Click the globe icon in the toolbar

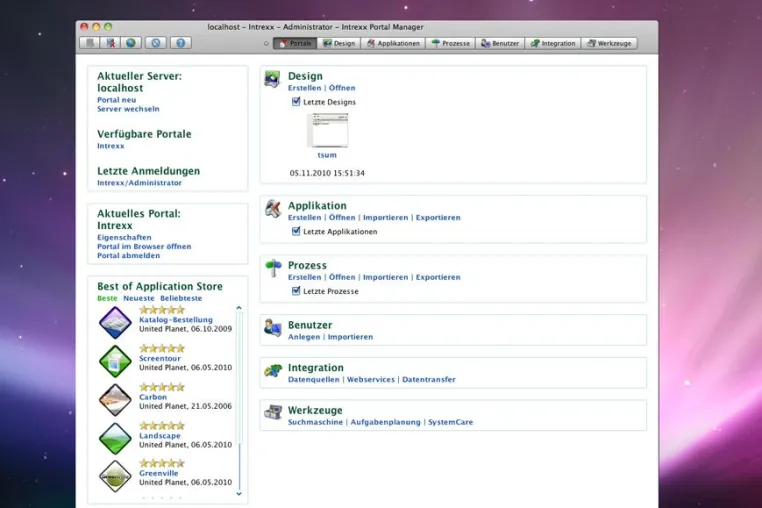pos(131,43)
